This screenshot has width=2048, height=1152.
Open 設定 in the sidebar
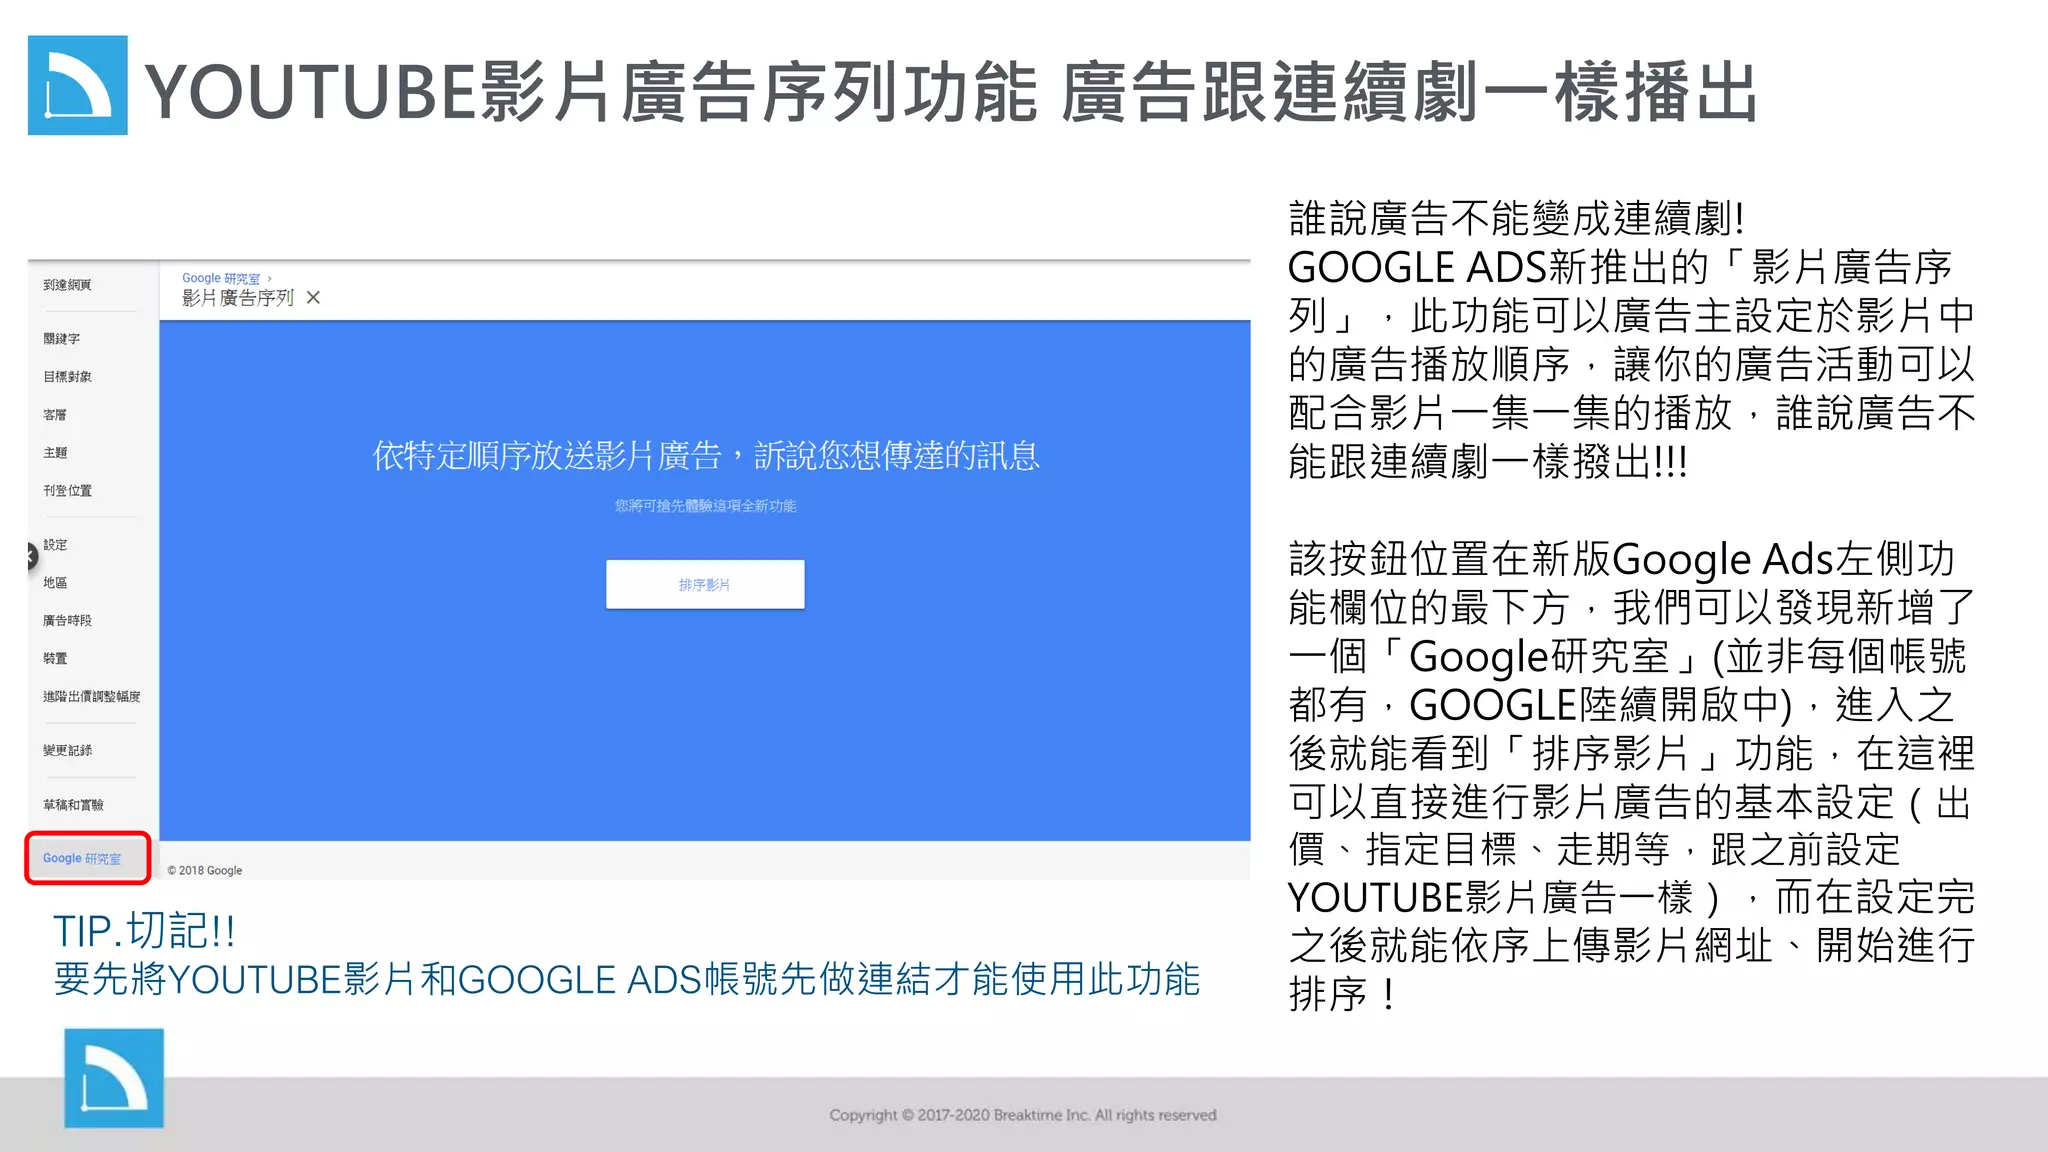tap(55, 545)
